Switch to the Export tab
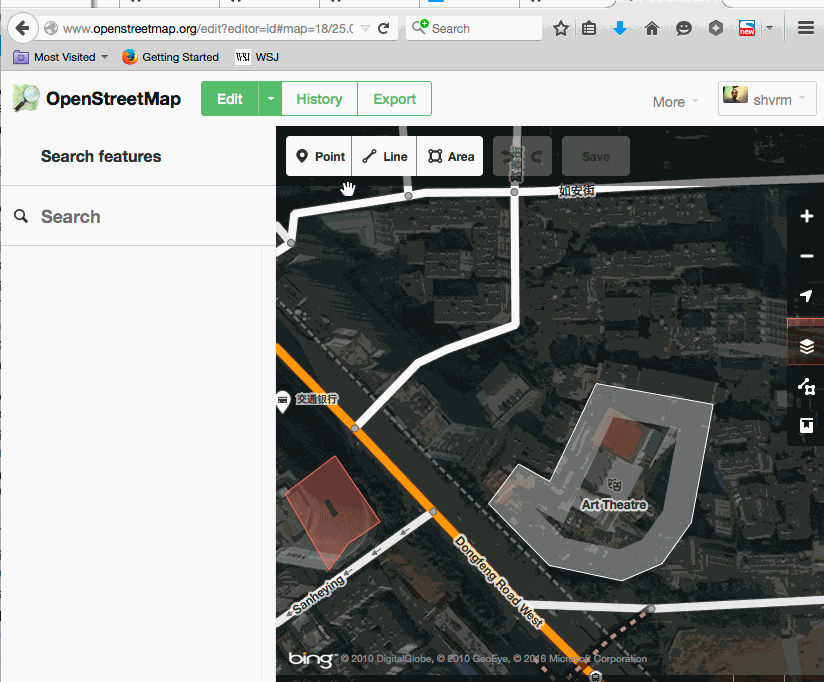824x682 pixels. point(394,99)
